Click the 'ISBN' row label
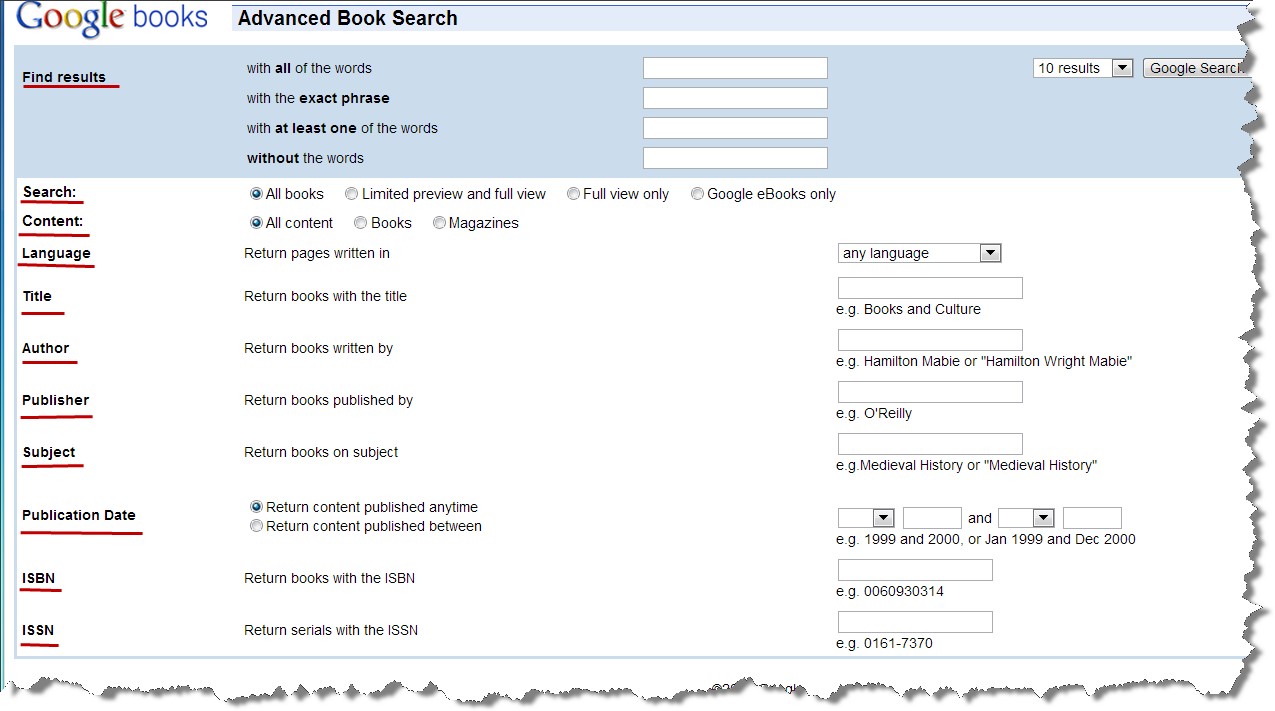 pos(39,578)
